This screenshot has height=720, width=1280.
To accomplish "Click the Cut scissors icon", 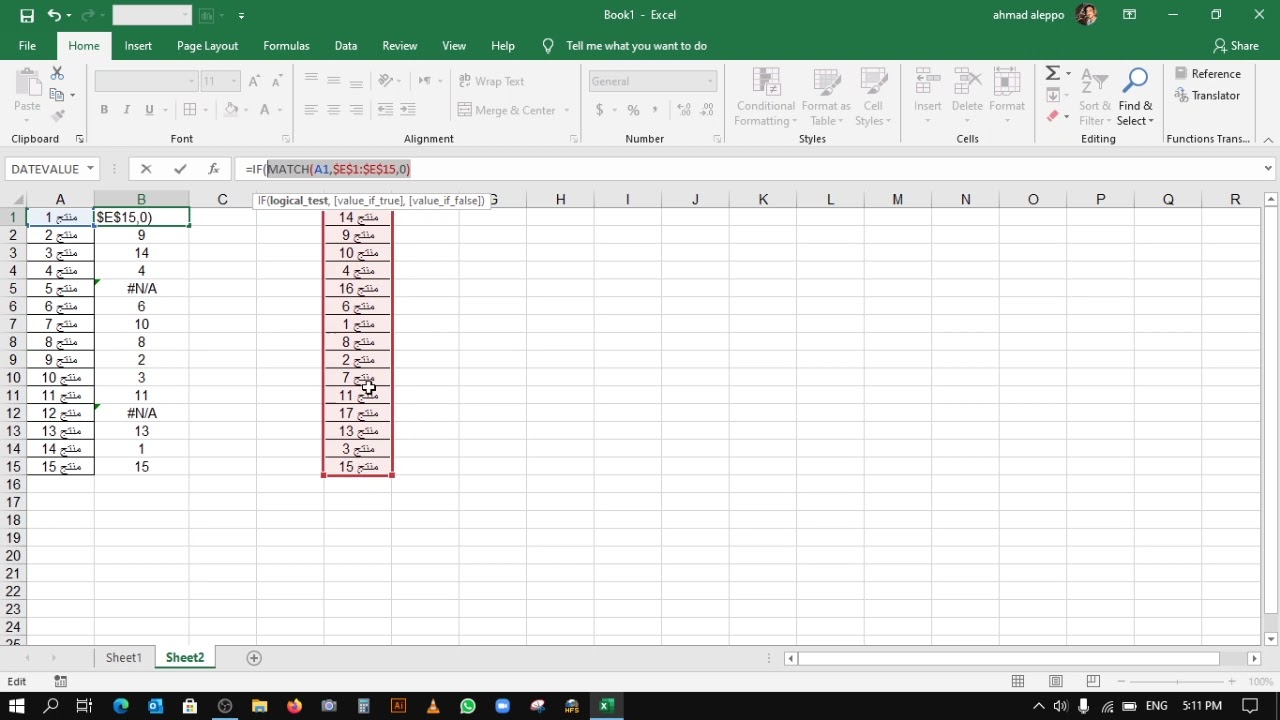I will [x=57, y=74].
